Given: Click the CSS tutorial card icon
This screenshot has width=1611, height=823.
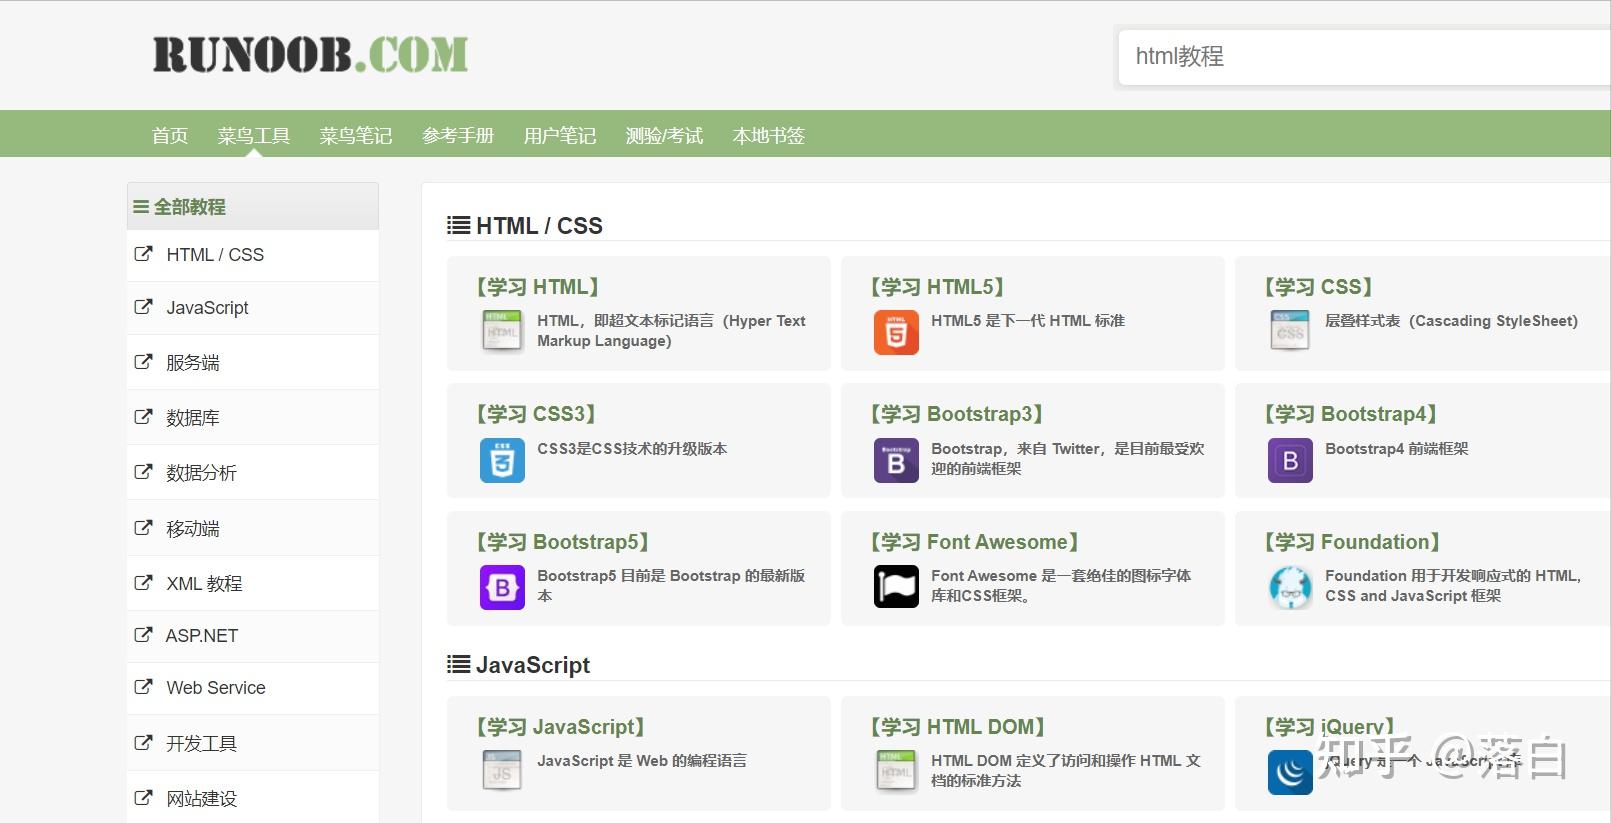Looking at the screenshot, I should [x=1290, y=331].
